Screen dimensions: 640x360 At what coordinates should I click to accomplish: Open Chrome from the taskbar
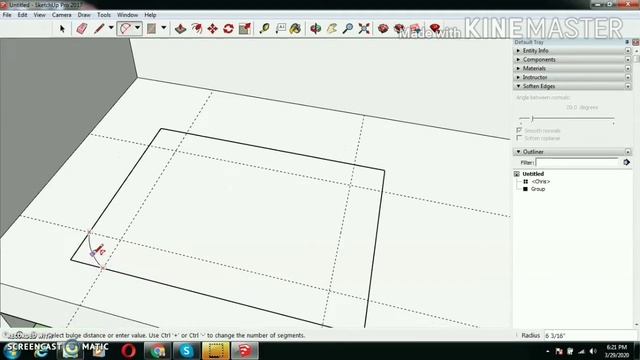tap(158, 351)
